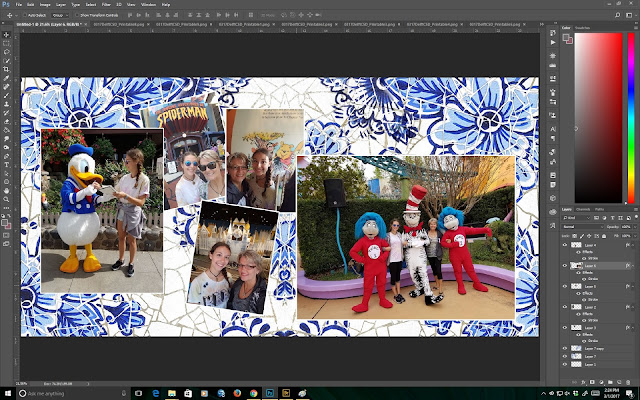Hide Layer 3 with eye icon
Screen dimensions: 640x400
565,327
